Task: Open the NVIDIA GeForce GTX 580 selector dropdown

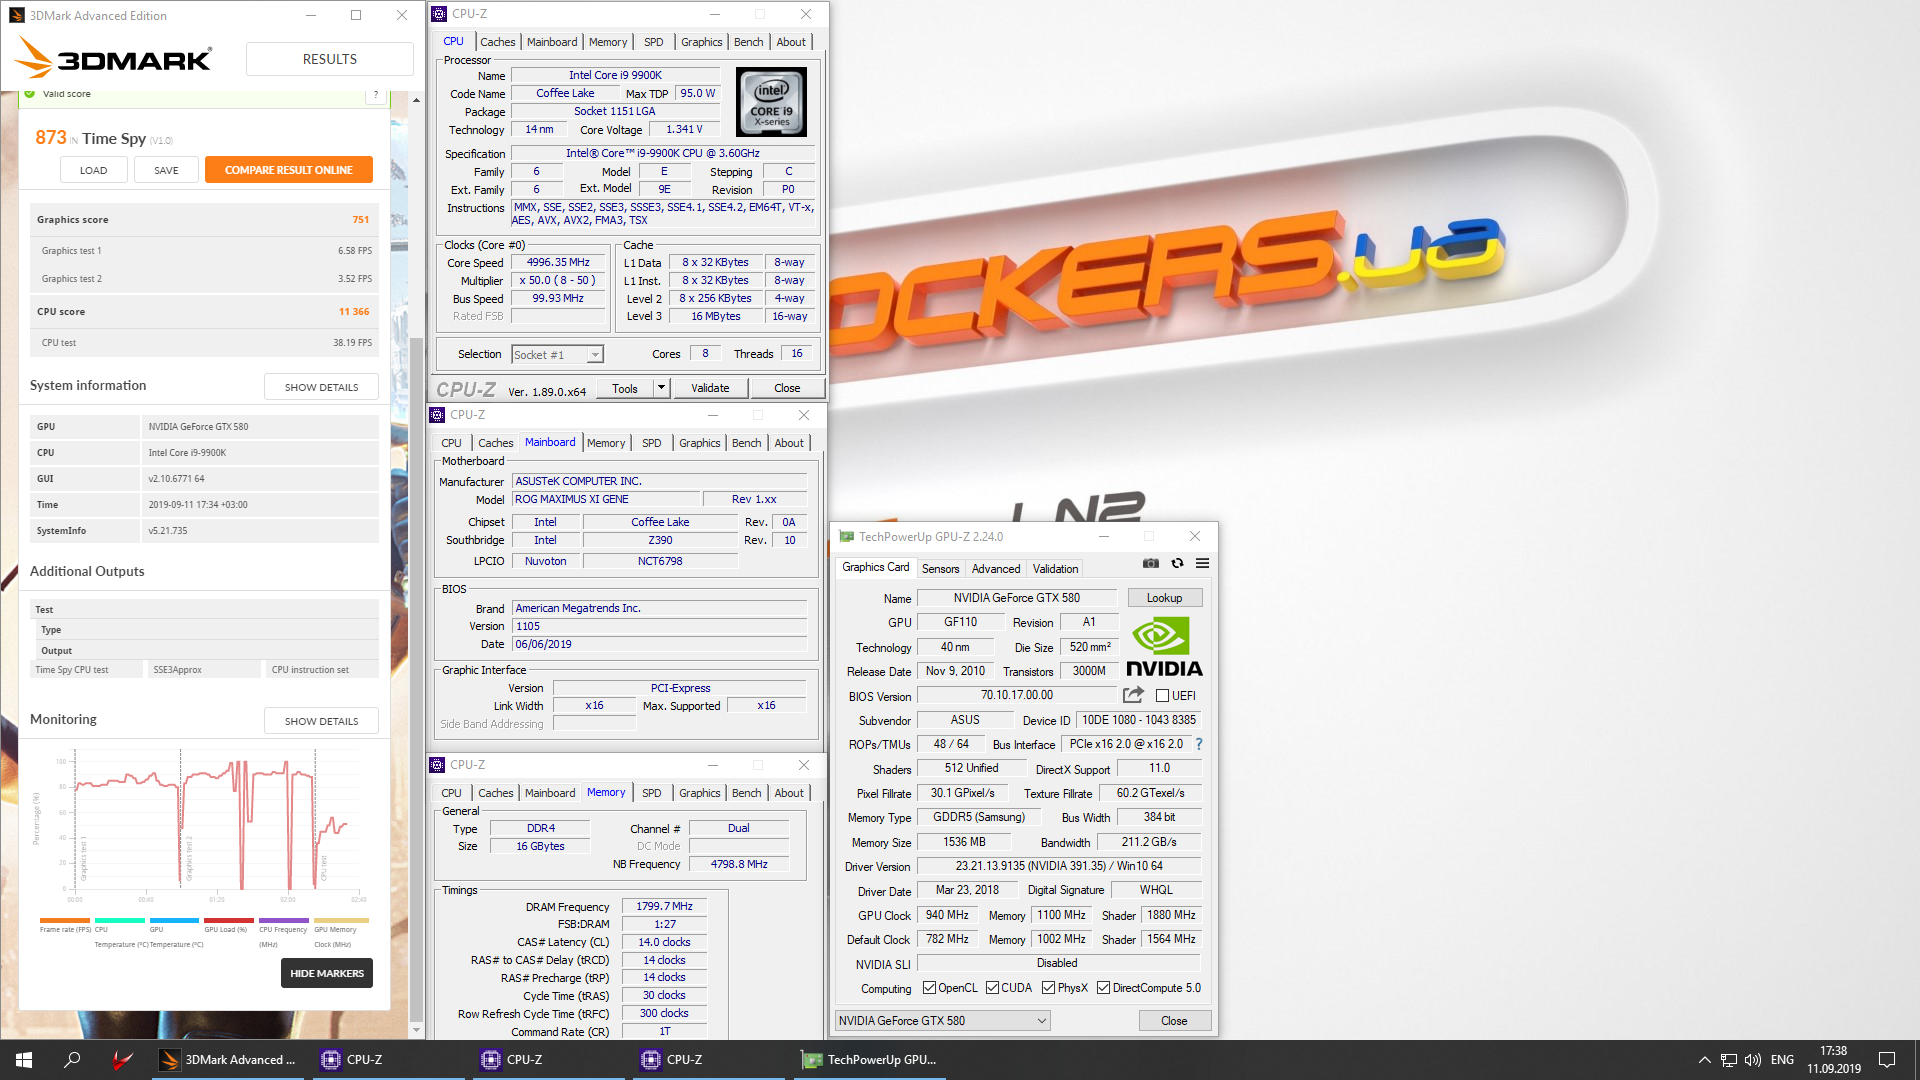Action: click(942, 1021)
